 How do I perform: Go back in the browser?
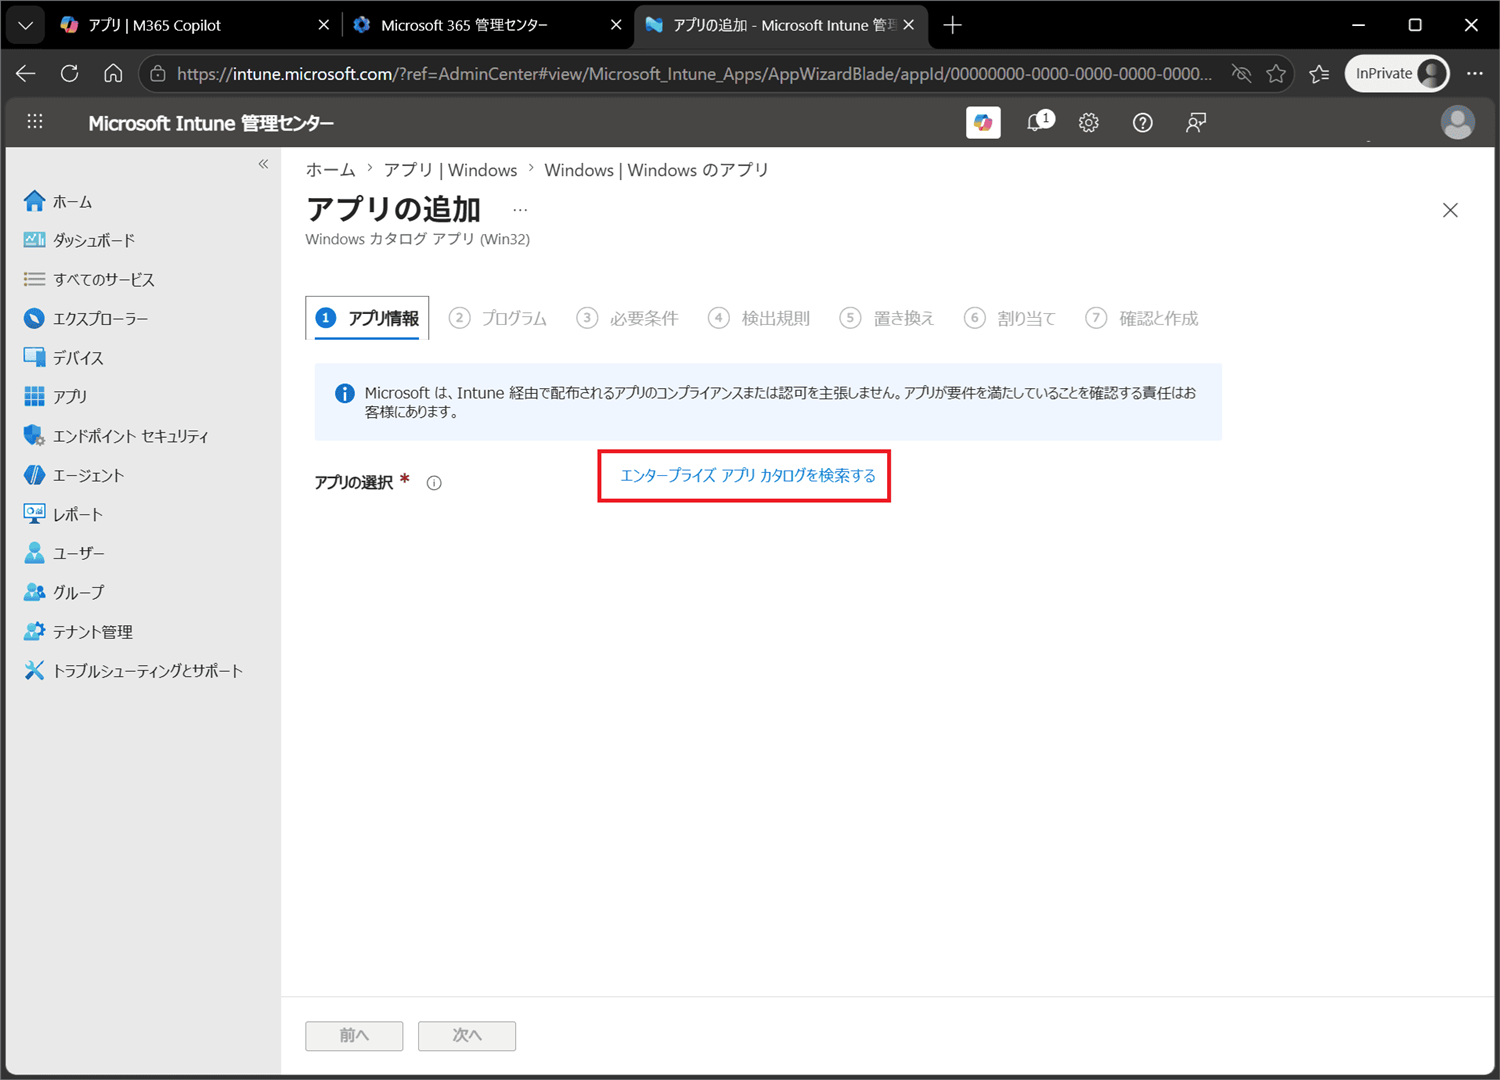point(26,73)
